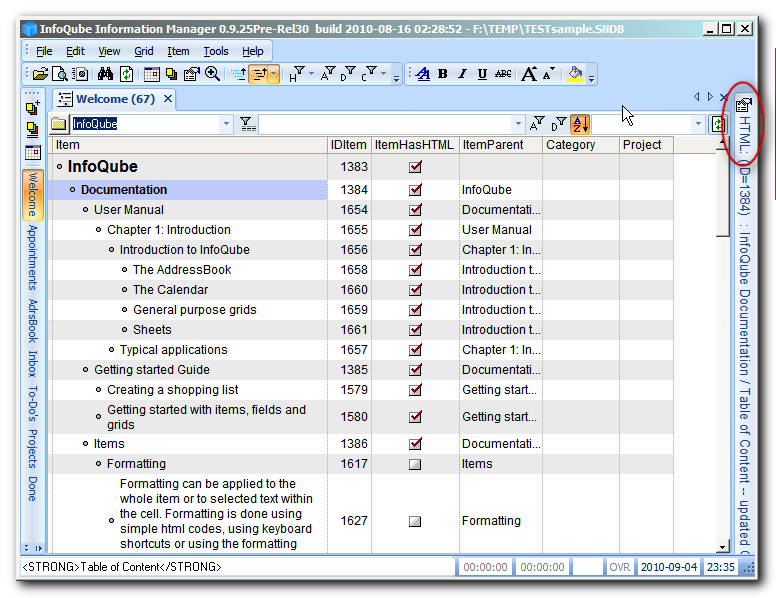Toggle ItemHasHTML checkbox for InfoQube row
The height and width of the screenshot is (598, 776).
pyautogui.click(x=415, y=167)
